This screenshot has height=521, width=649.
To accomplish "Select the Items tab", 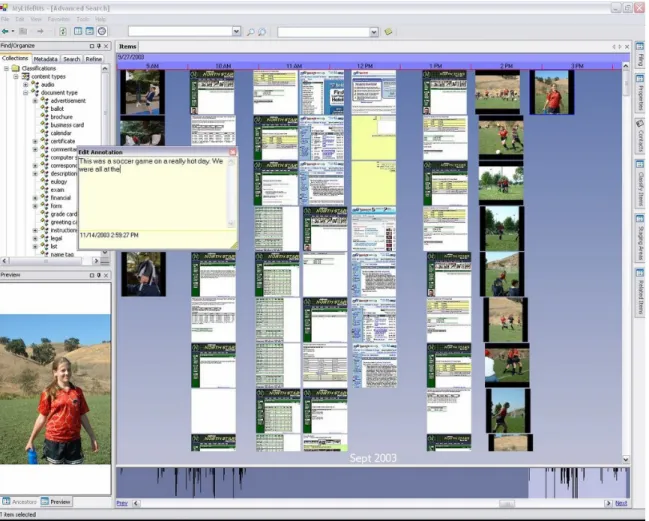I will pyautogui.click(x=127, y=47).
